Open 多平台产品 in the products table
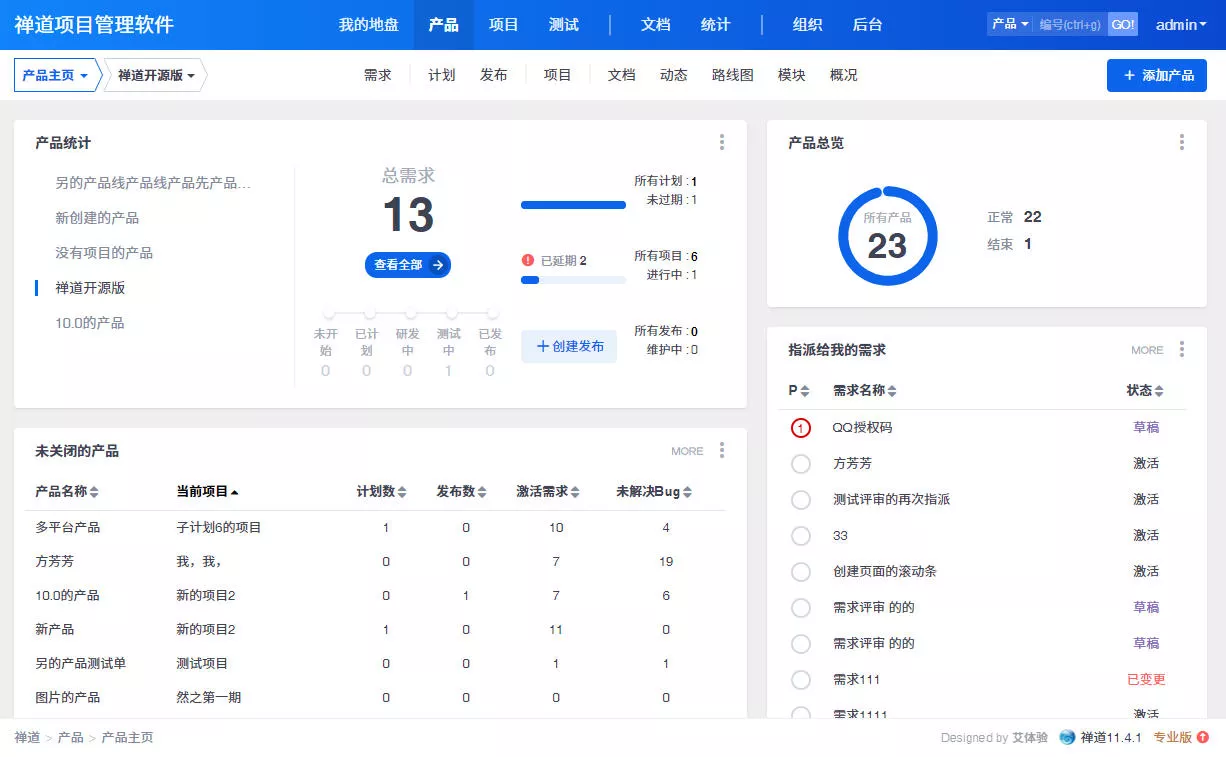The width and height of the screenshot is (1226, 757). tap(68, 527)
